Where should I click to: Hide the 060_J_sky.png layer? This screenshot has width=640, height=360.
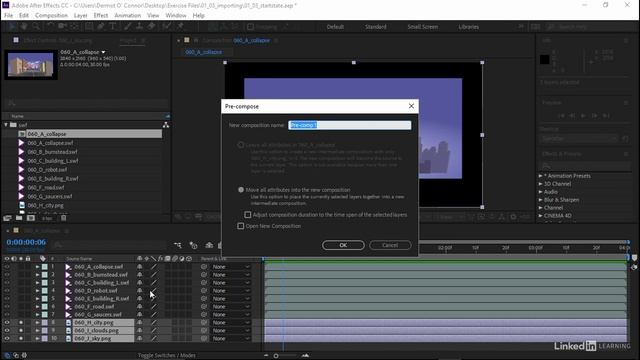click(7, 338)
